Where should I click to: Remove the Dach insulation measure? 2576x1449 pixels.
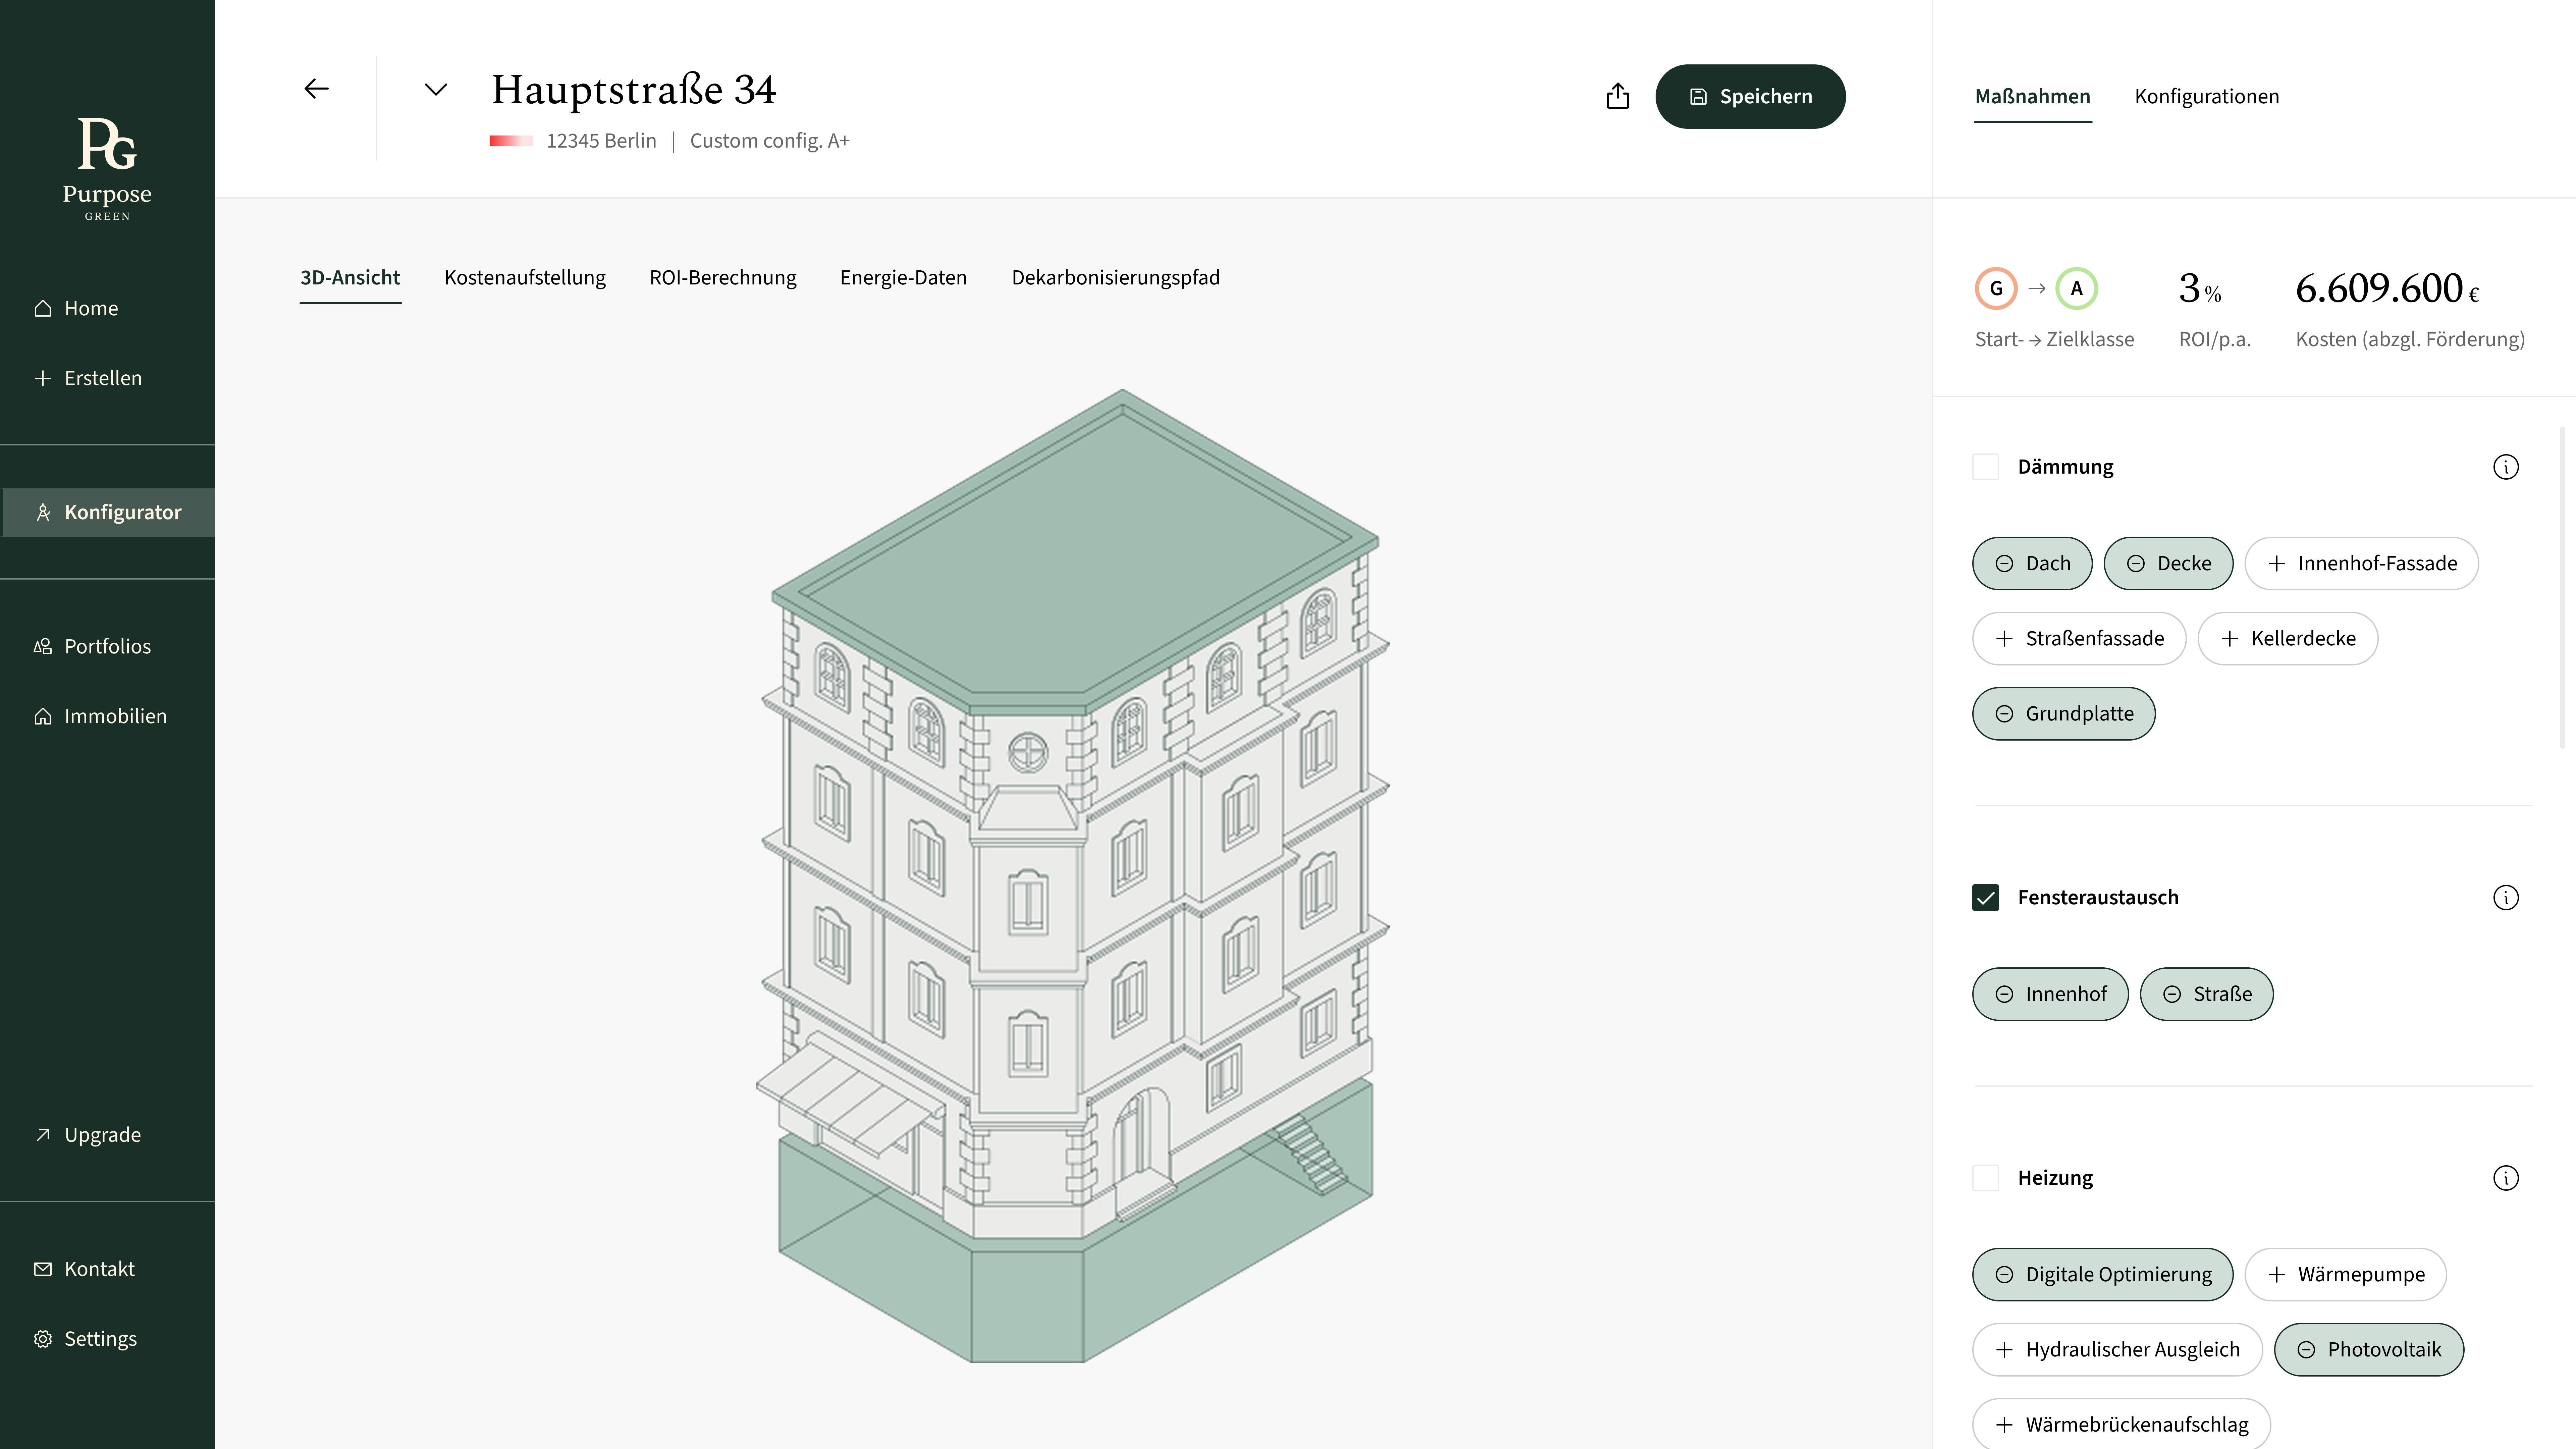point(2032,563)
